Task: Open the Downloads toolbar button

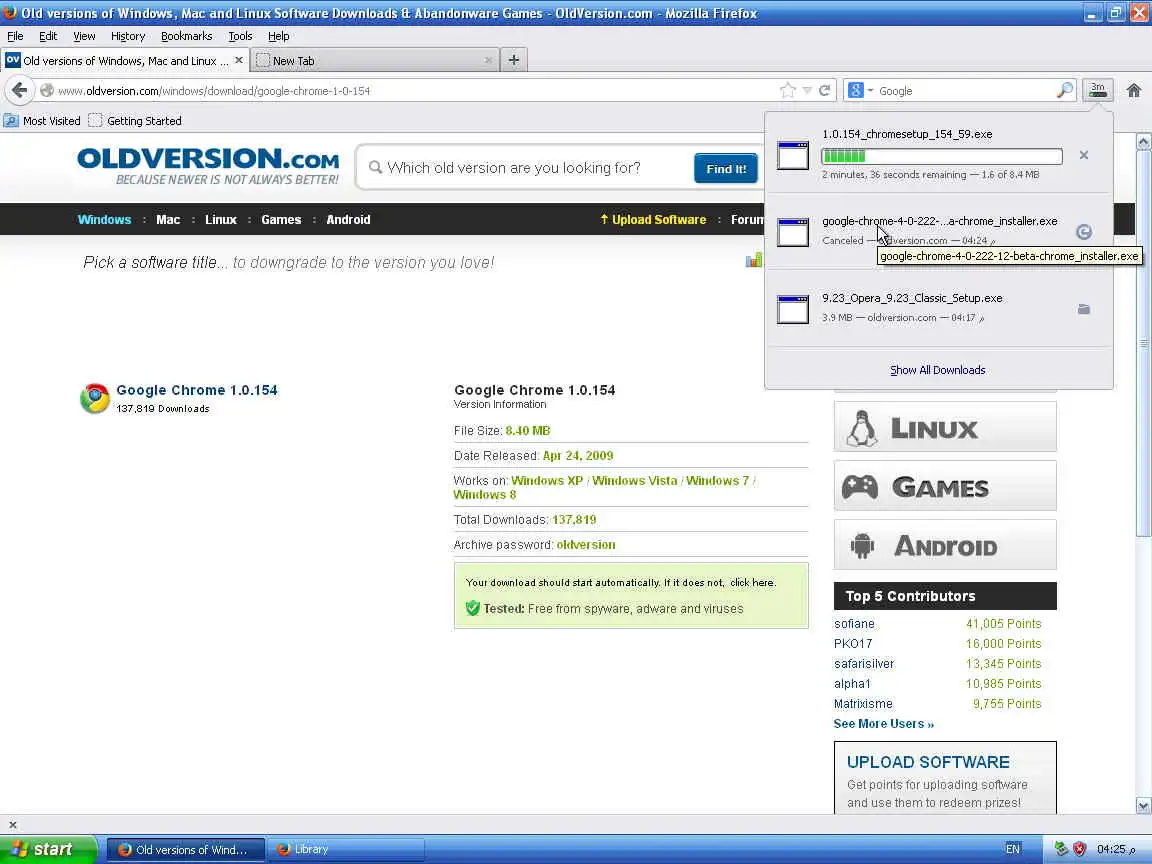Action: pos(1098,90)
